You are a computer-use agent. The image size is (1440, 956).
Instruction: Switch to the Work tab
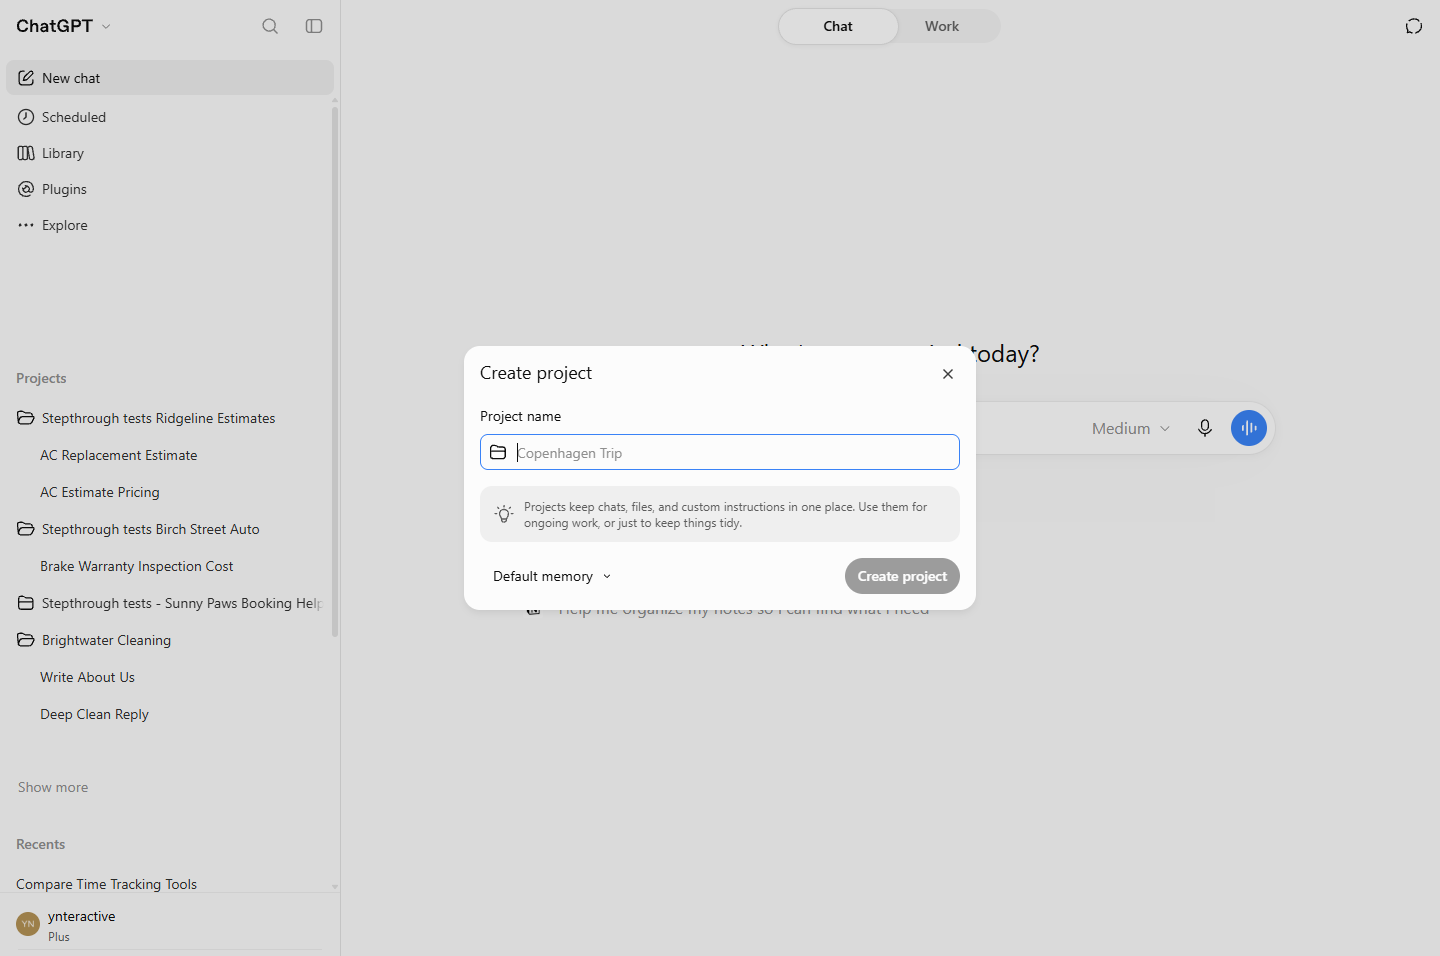point(942,27)
